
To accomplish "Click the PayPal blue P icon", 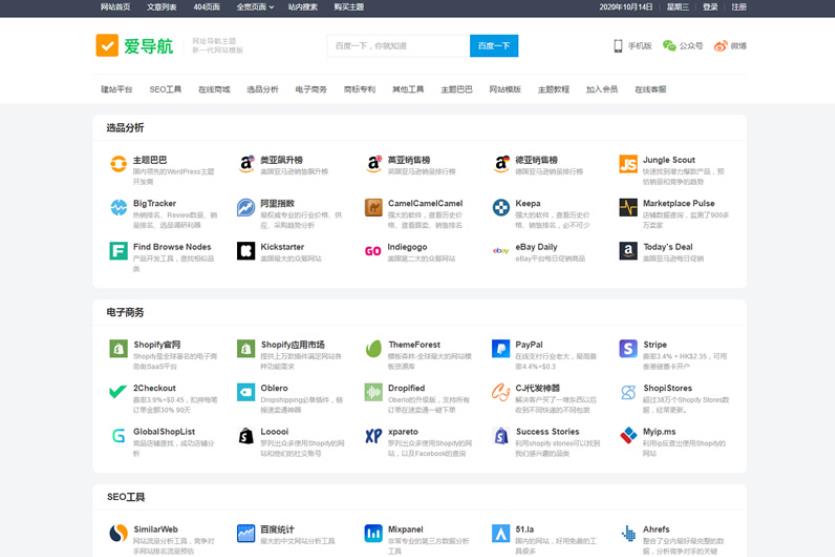I will point(501,349).
